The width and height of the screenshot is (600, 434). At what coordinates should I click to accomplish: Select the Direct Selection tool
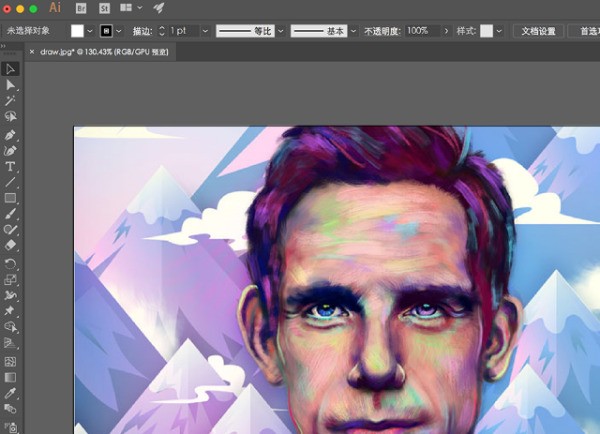tap(11, 85)
